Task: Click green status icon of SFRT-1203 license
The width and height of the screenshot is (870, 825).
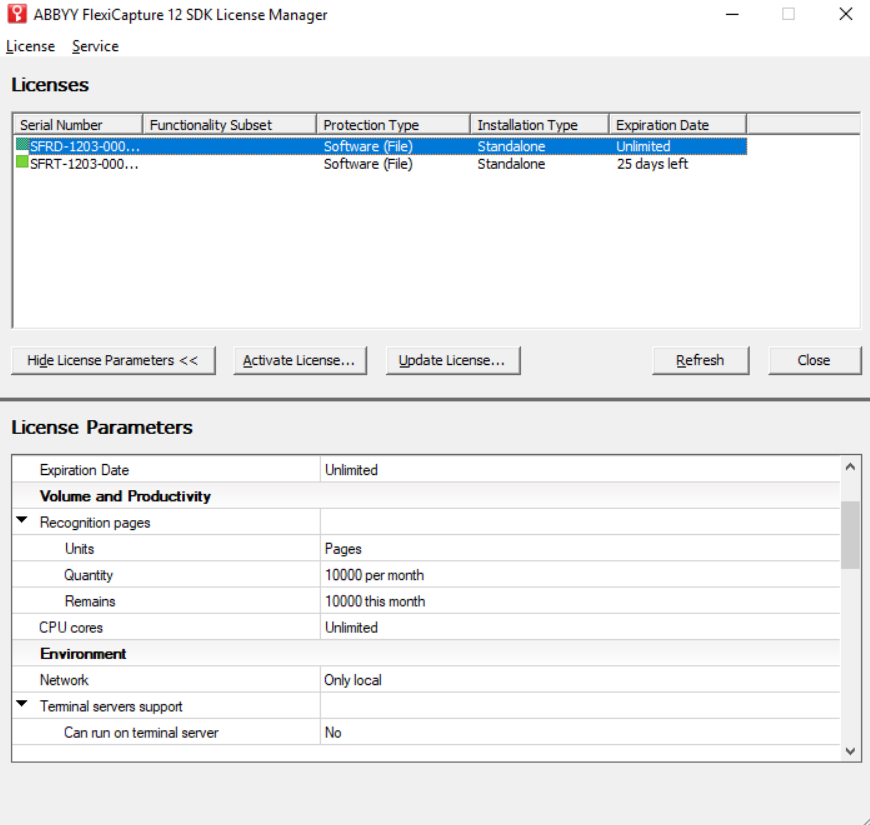Action: (22, 162)
